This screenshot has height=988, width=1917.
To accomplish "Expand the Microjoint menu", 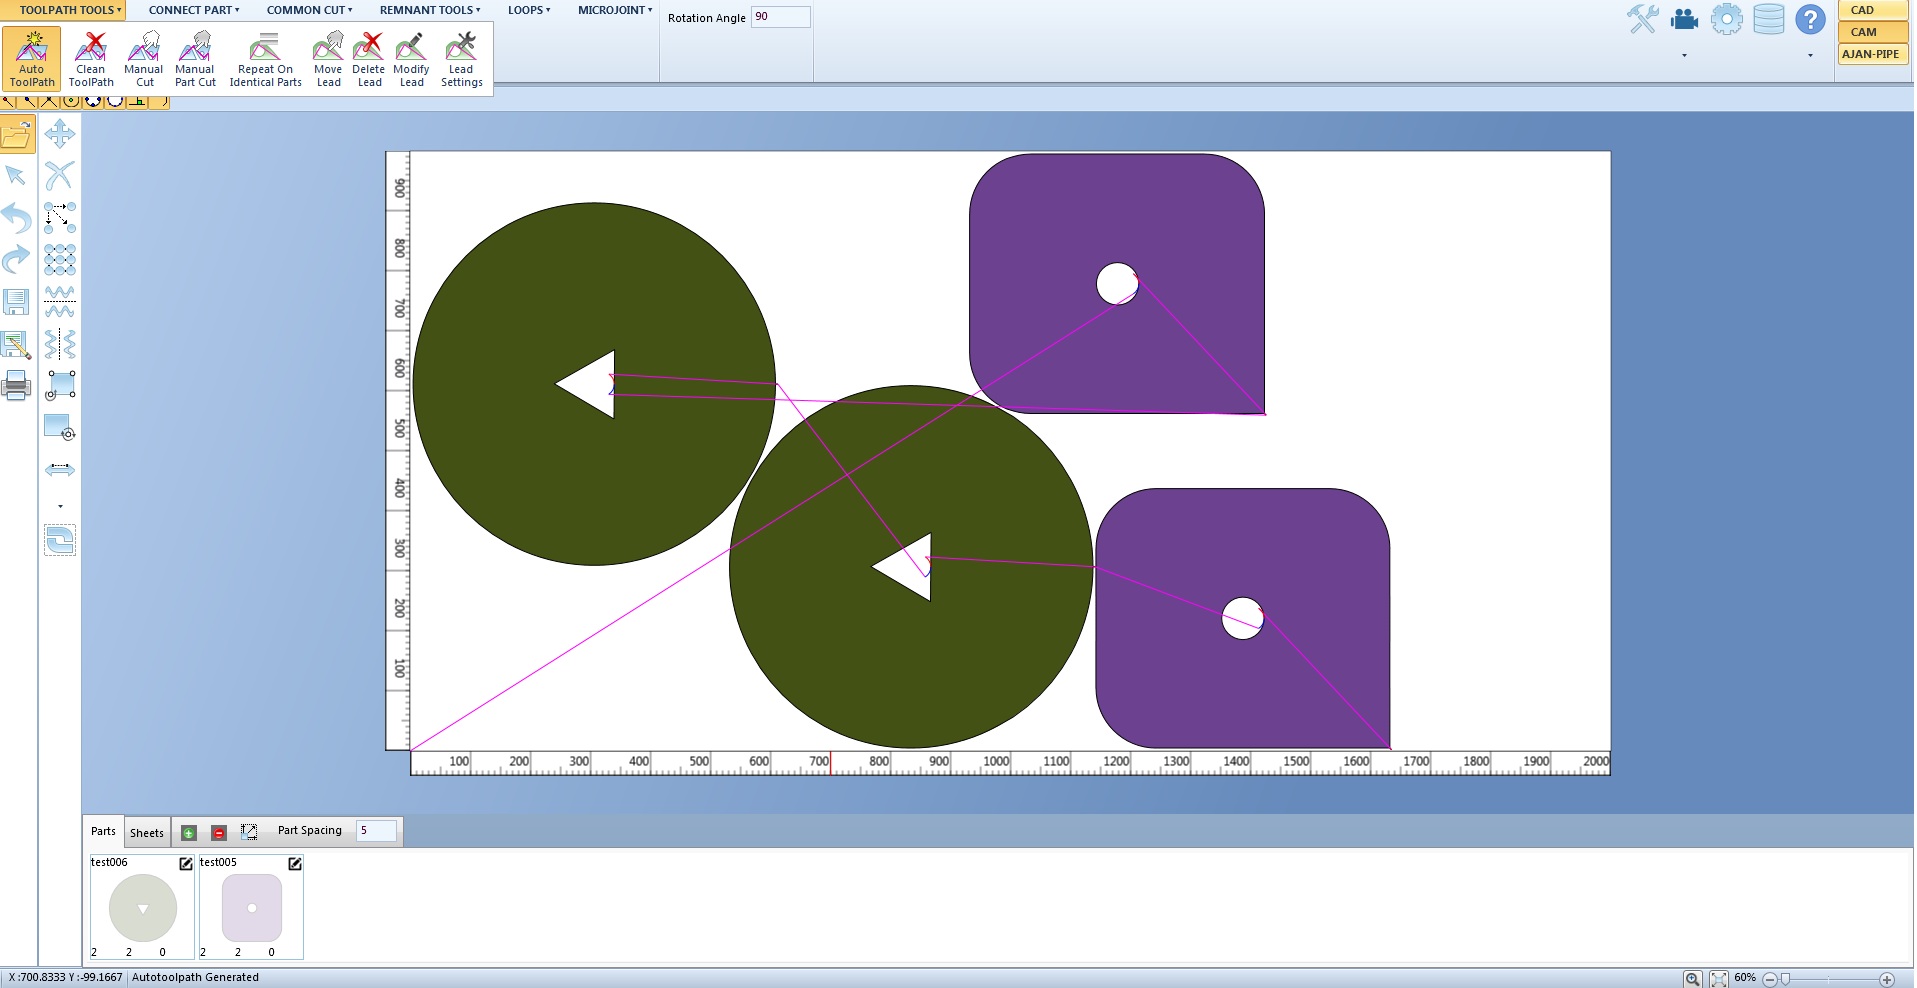I will (615, 10).
